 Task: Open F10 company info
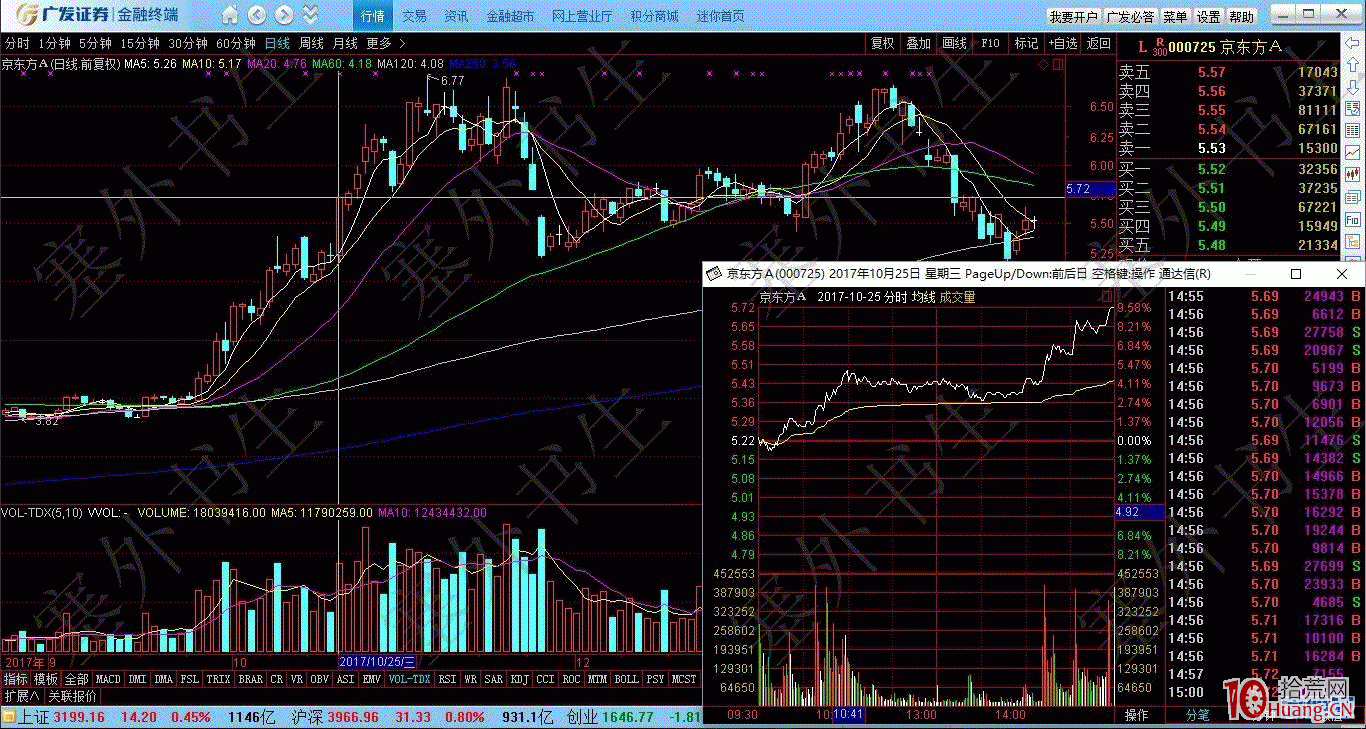coord(990,43)
